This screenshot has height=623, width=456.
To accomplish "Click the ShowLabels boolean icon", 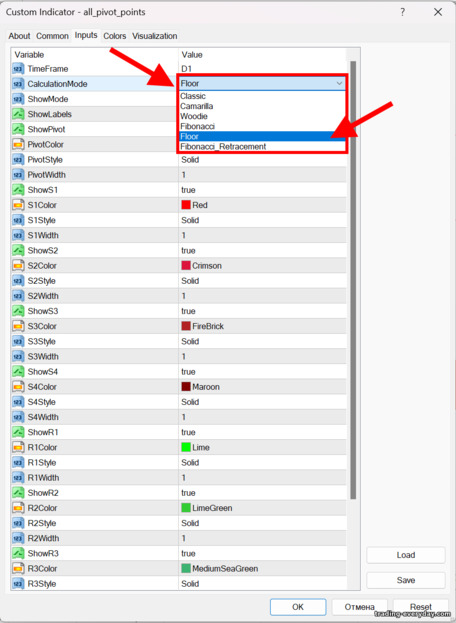I will pos(18,114).
